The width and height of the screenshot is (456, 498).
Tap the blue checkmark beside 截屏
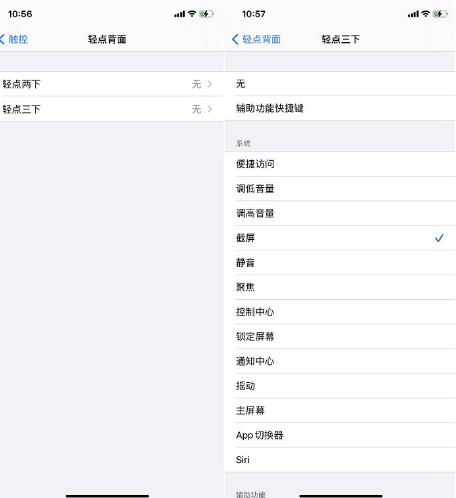(439, 238)
